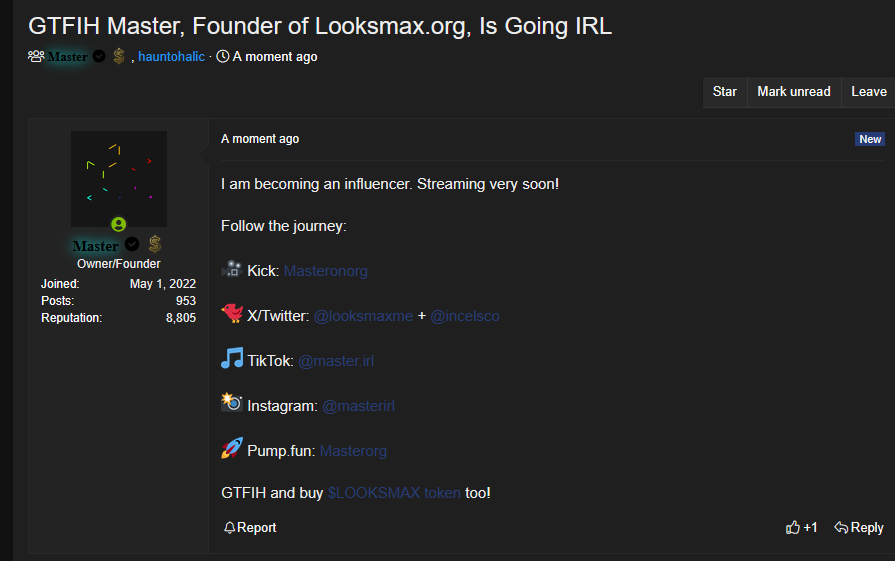This screenshot has width=895, height=561.
Task: Open the Masteronorg Kick link
Action: [x=325, y=271]
